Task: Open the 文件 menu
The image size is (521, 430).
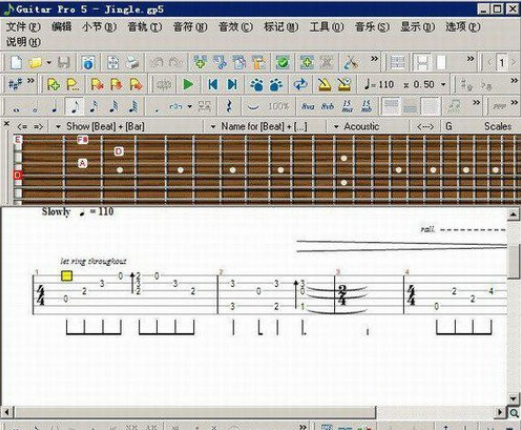Action: tap(23, 27)
